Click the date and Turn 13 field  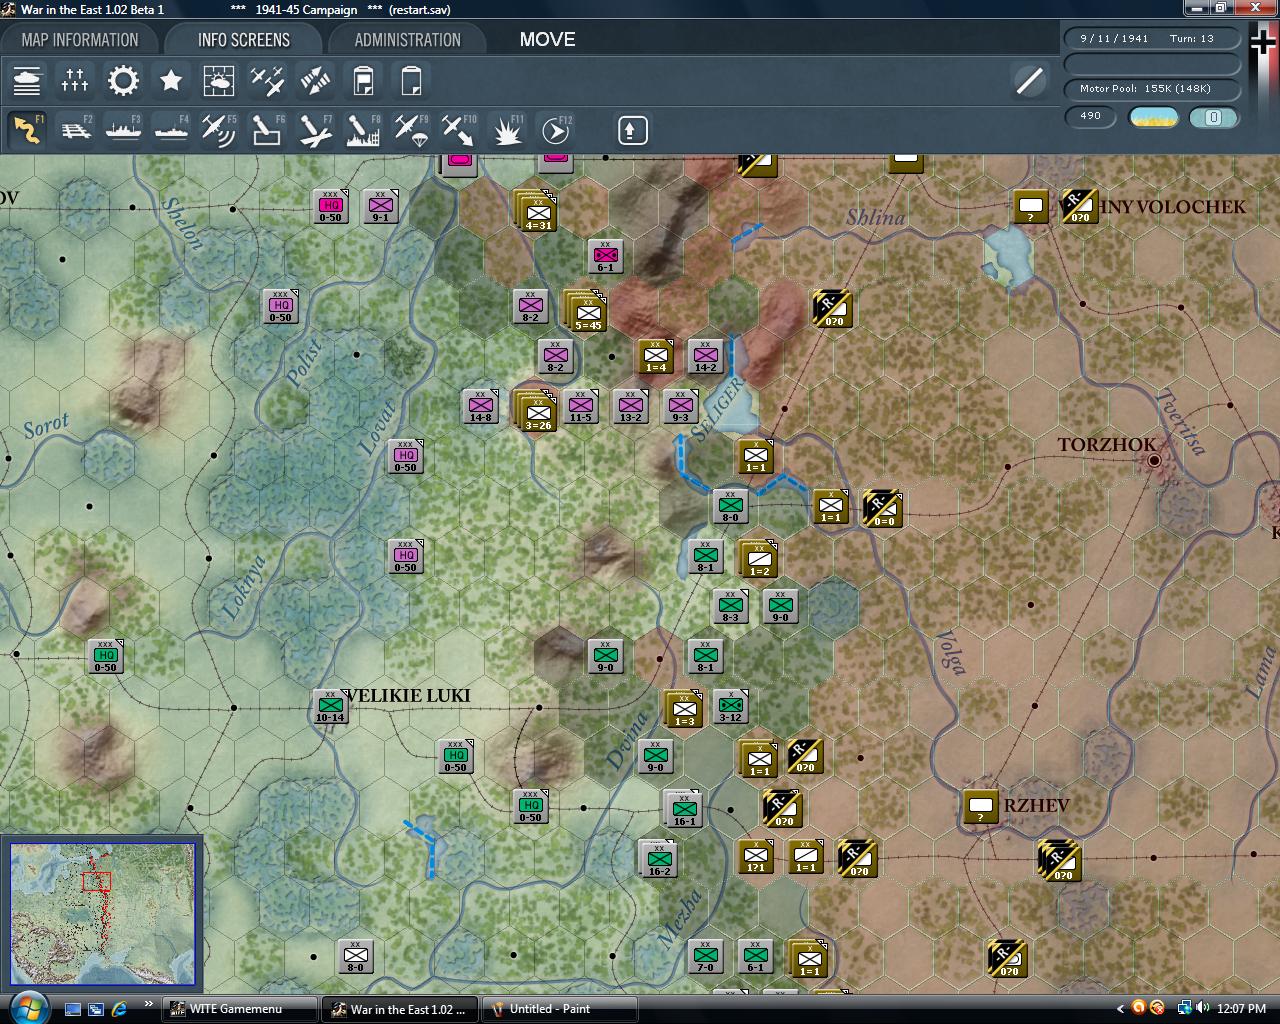[1153, 38]
